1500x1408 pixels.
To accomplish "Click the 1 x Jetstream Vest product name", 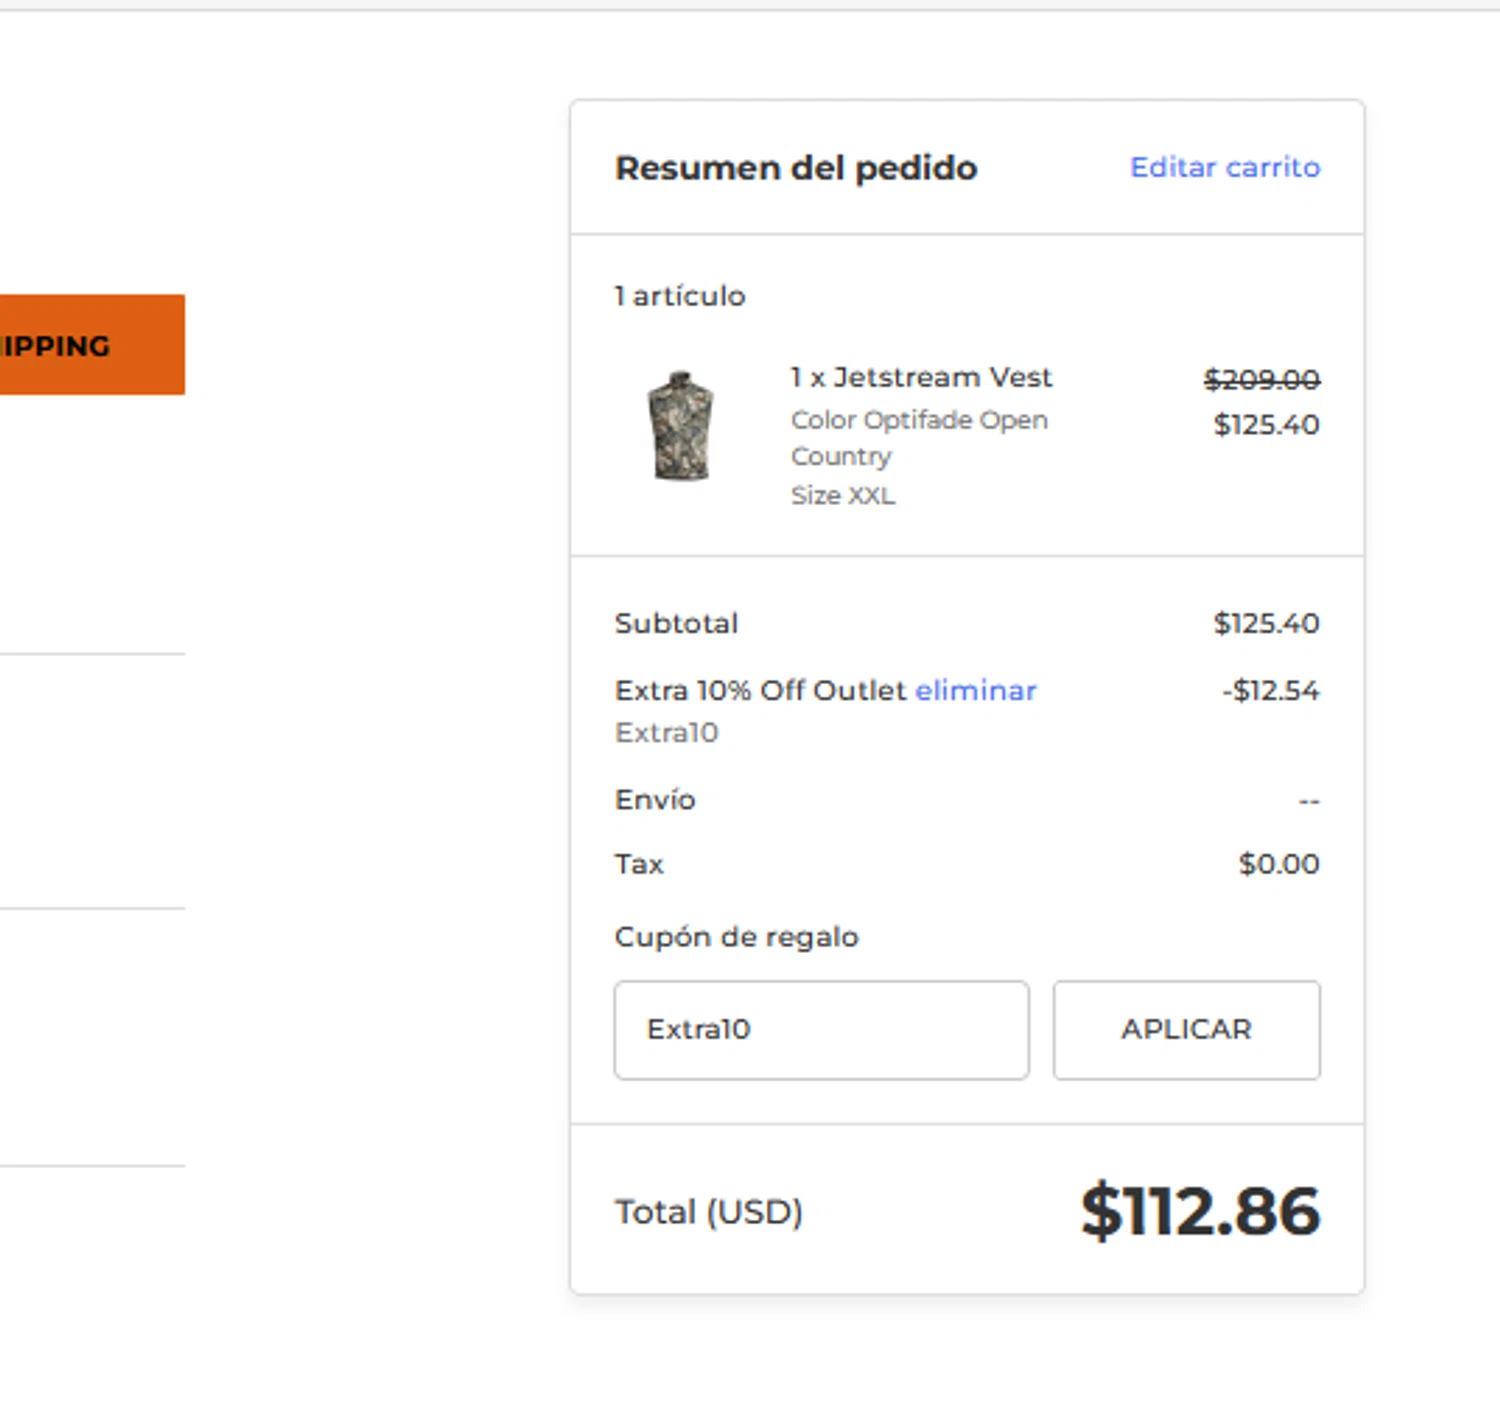I will [x=921, y=377].
